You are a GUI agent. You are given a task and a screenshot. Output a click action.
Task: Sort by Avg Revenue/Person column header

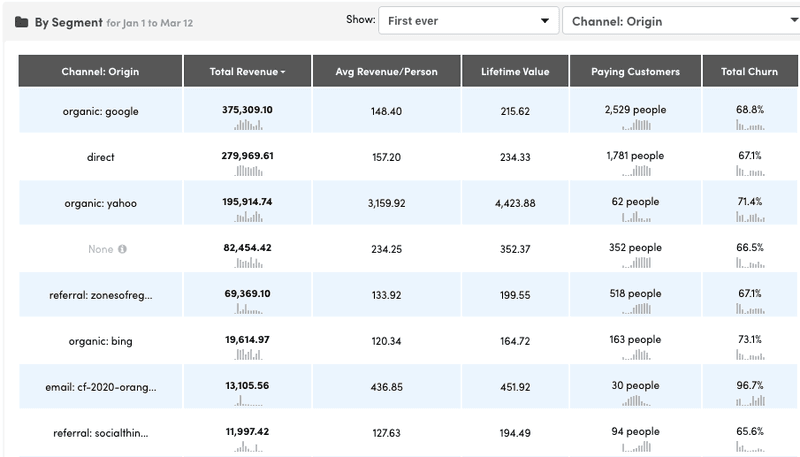tap(387, 72)
